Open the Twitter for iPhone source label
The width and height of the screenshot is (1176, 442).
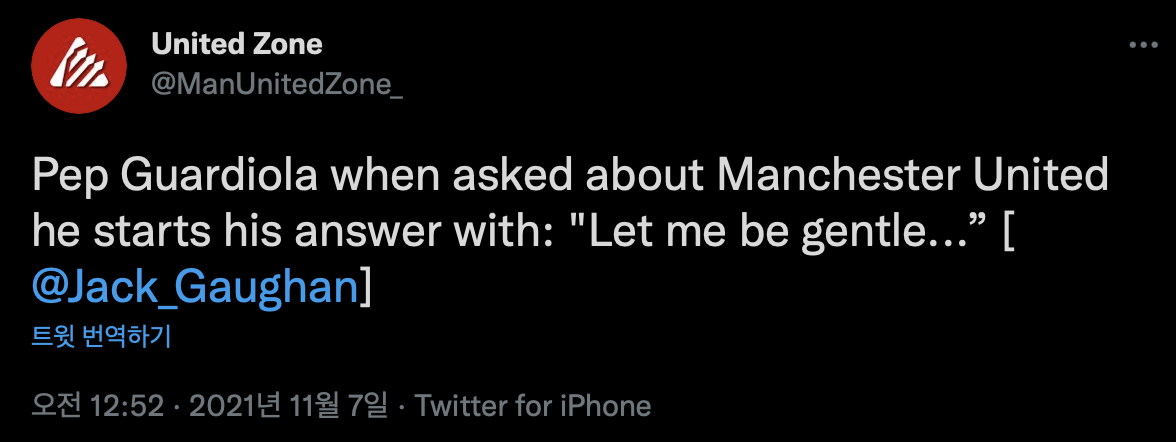click(533, 406)
